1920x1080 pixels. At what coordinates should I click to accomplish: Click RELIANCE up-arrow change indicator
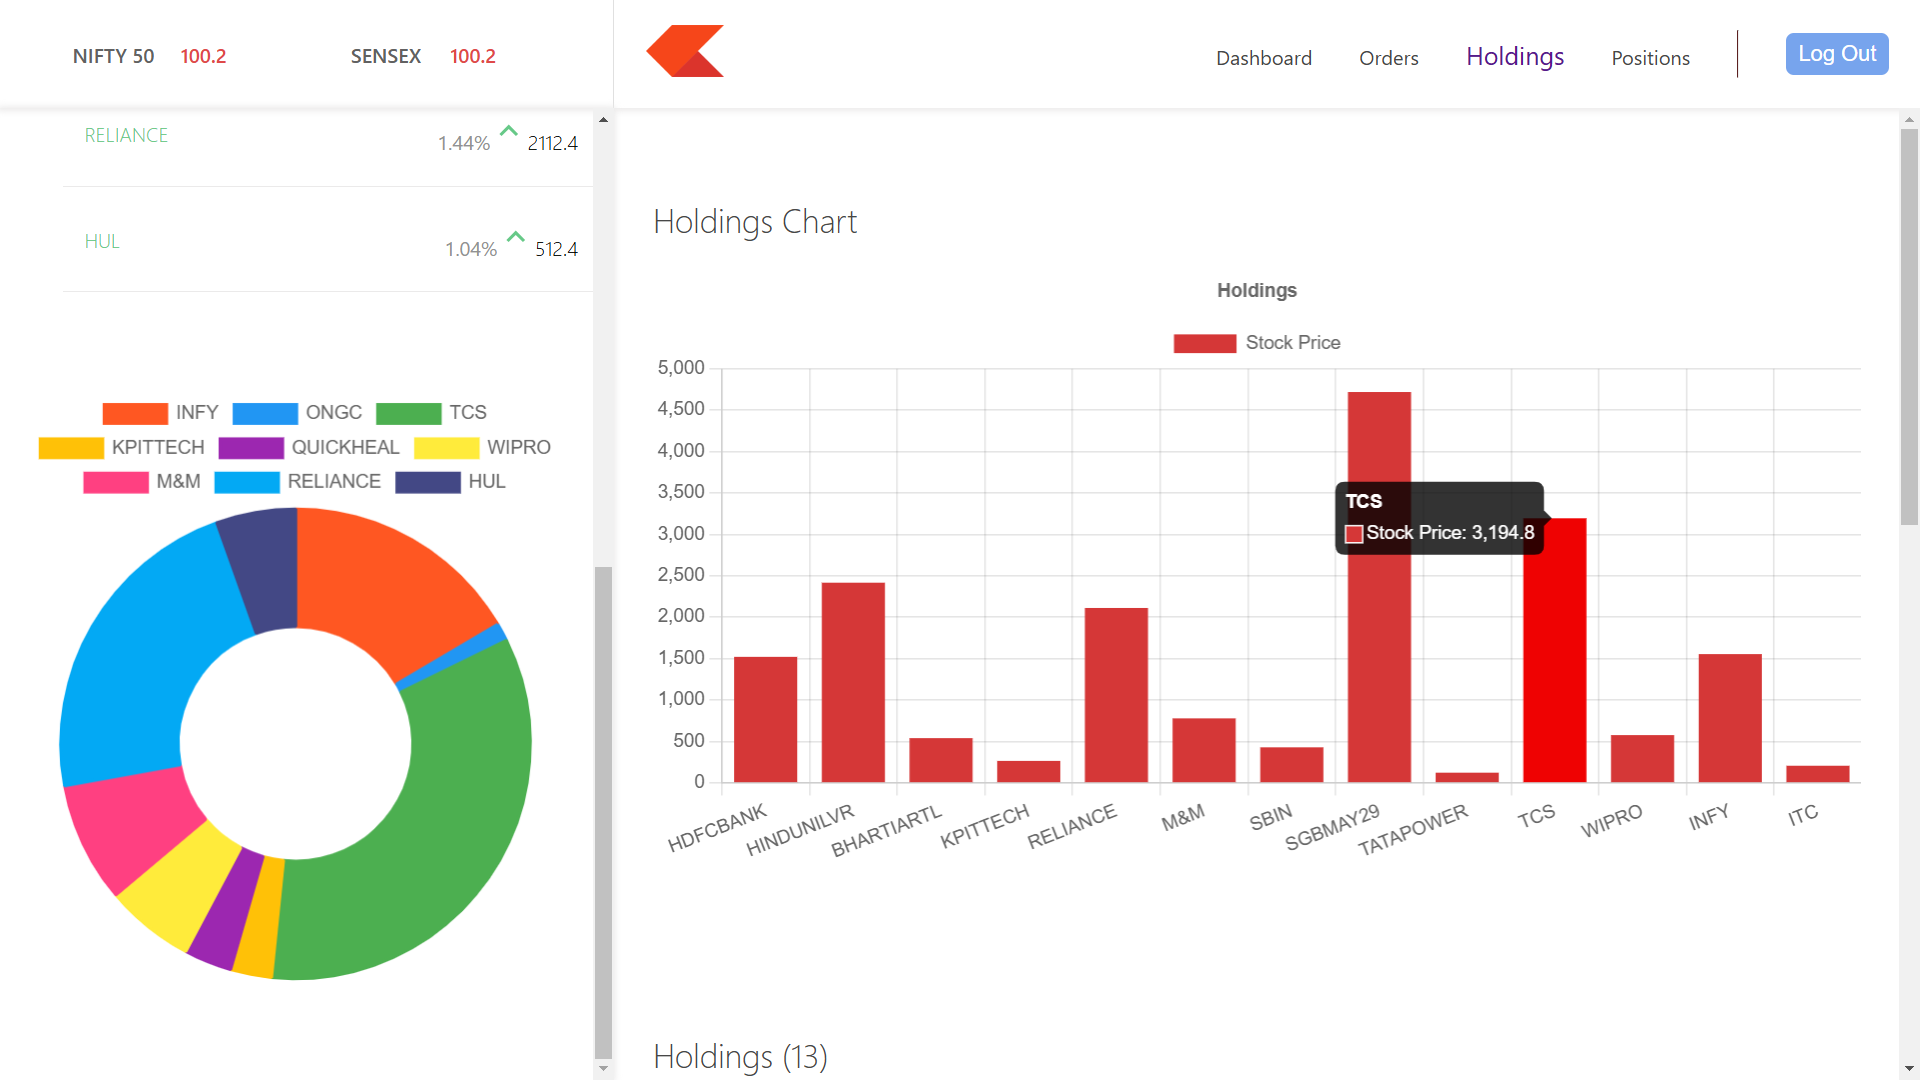click(509, 131)
